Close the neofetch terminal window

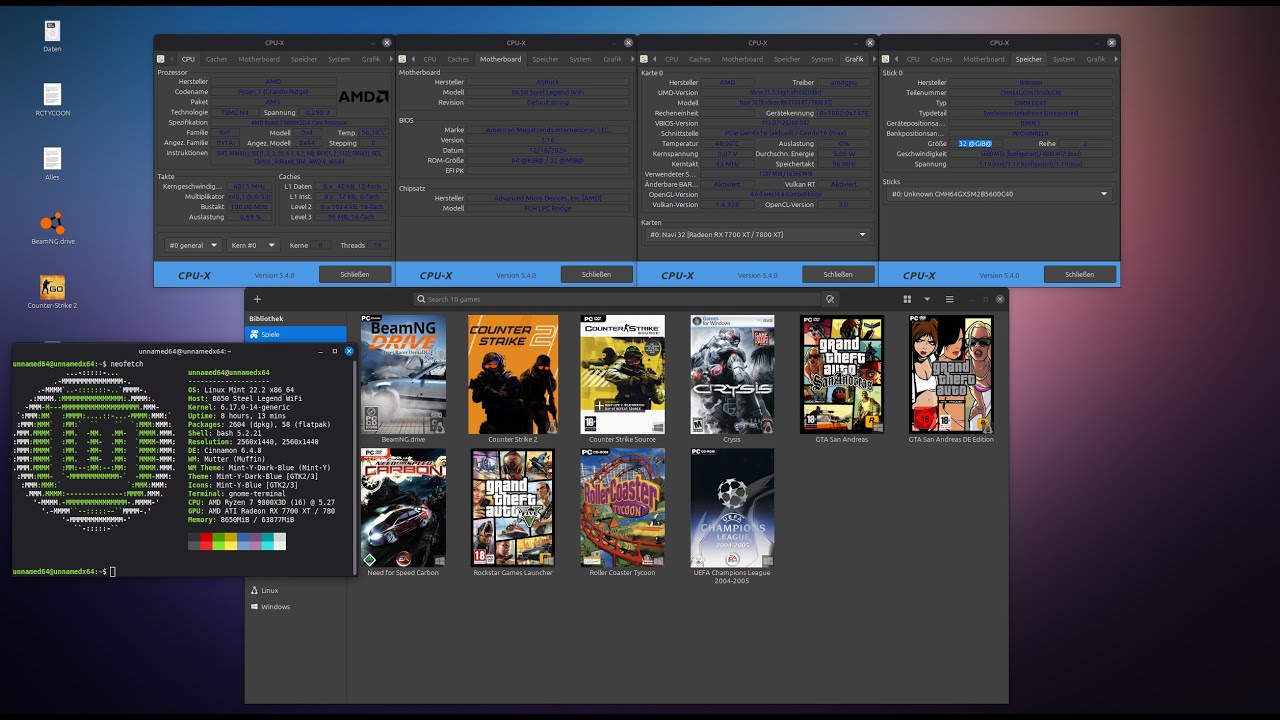click(349, 351)
